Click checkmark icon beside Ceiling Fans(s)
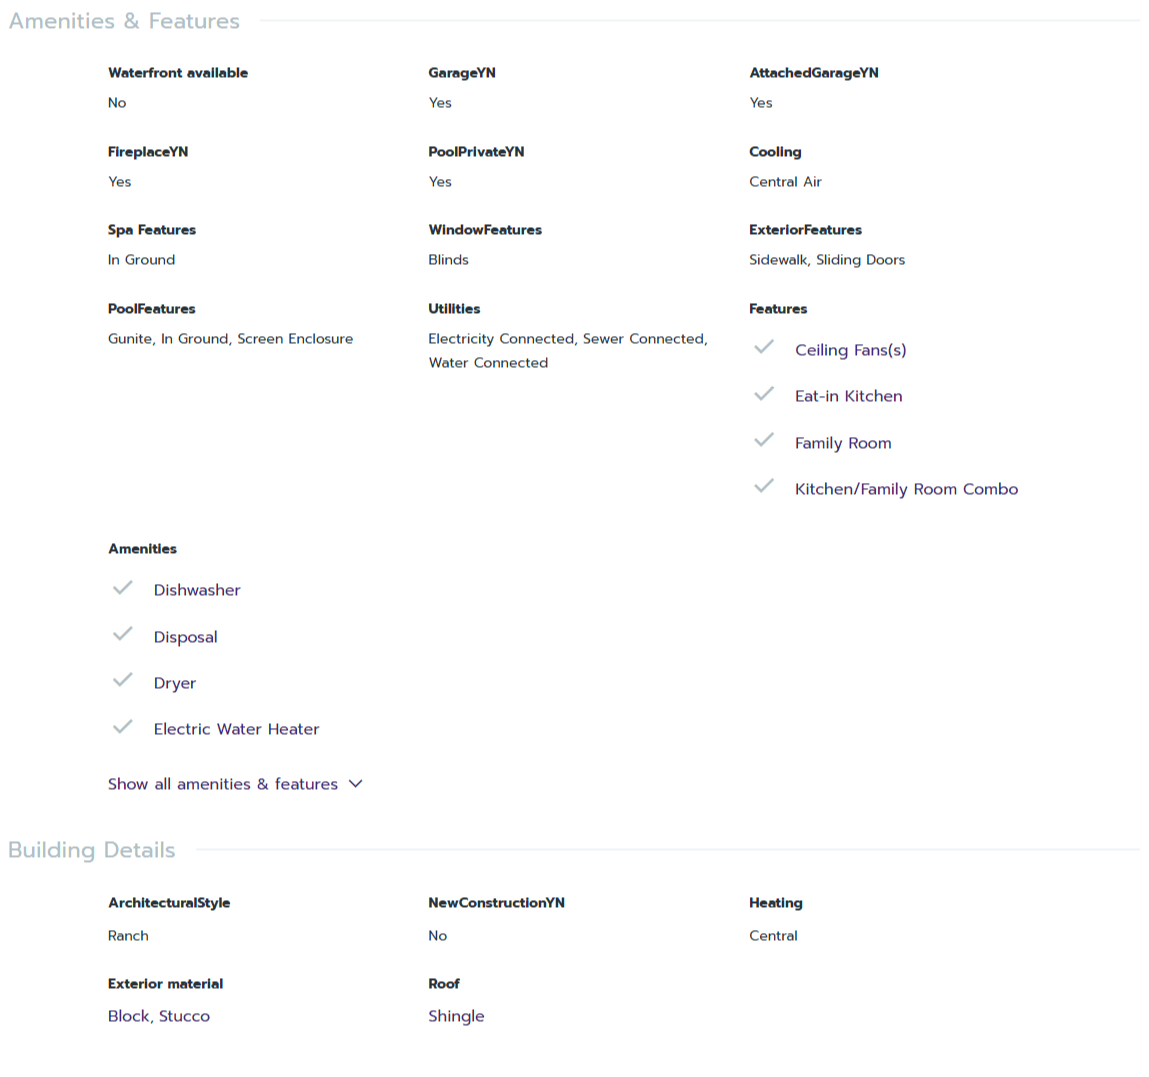Screen dimensions: 1149x1077 (x=764, y=347)
